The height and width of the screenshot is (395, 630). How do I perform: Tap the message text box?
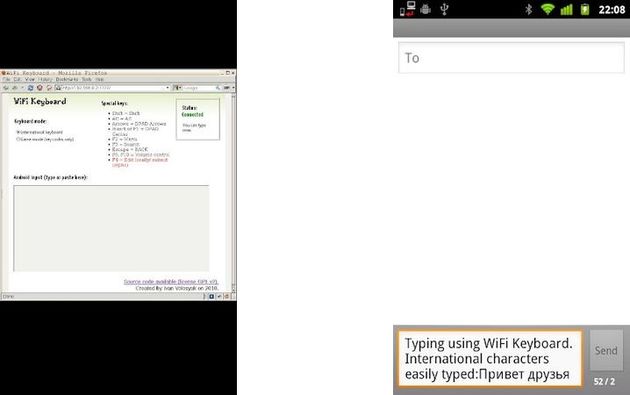490,358
